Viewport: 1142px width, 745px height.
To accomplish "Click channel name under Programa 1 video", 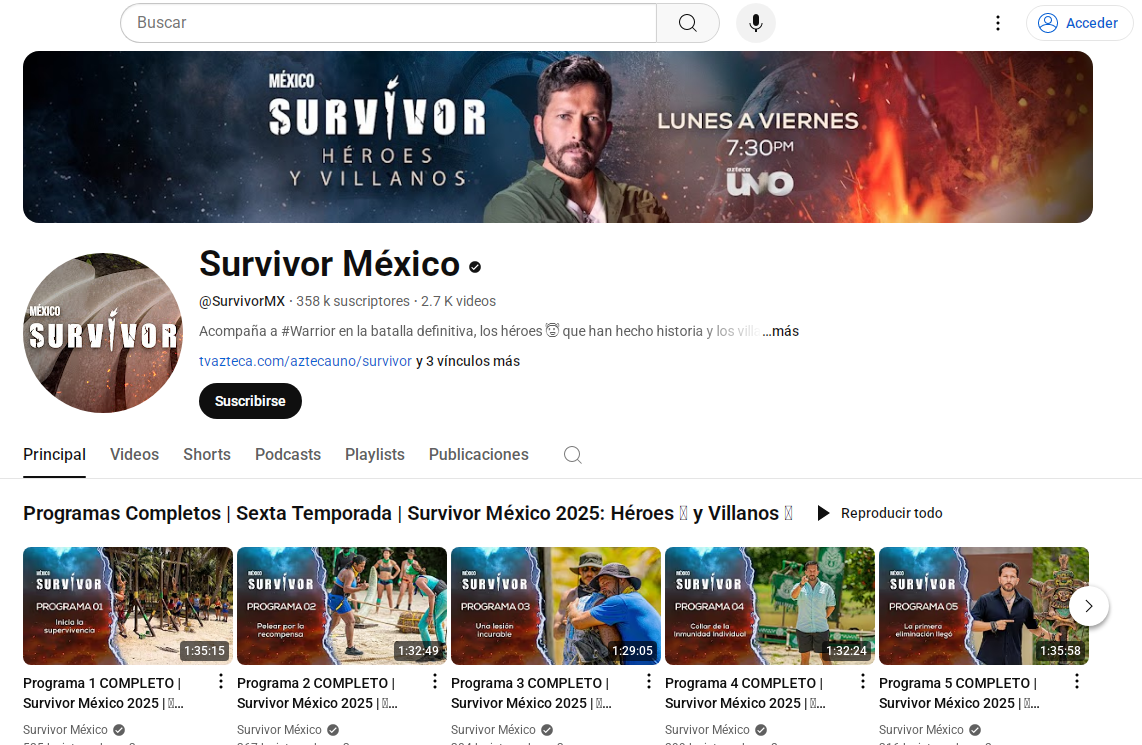I will pyautogui.click(x=66, y=730).
